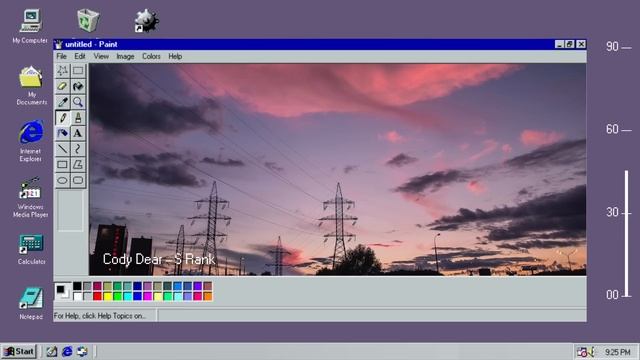Click the 9:25 PM taskbar clock
Screen dimensions: 640x360
(618, 352)
